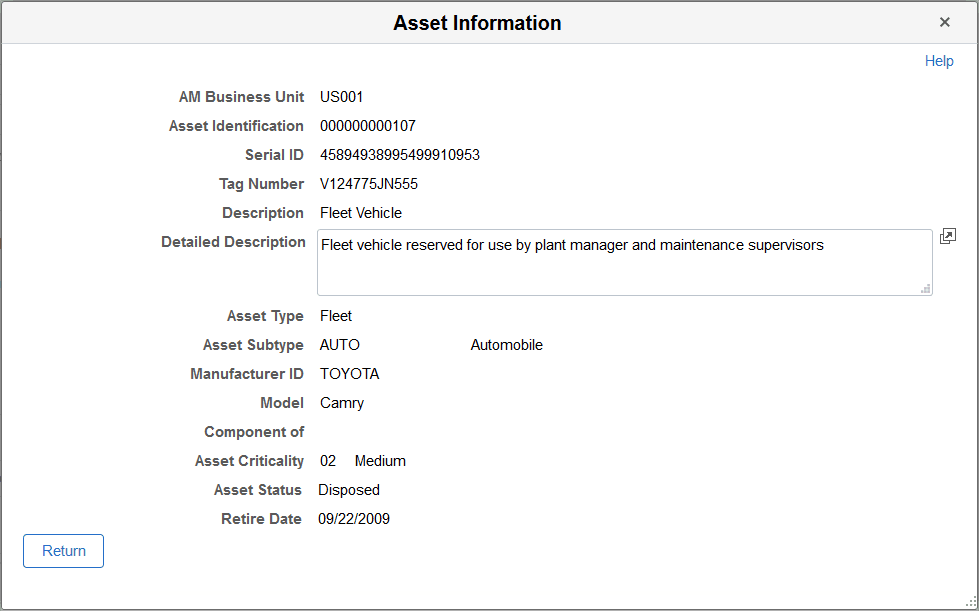979x611 pixels.
Task: Click the close X on Asset Information dialog
Action: coord(944,21)
